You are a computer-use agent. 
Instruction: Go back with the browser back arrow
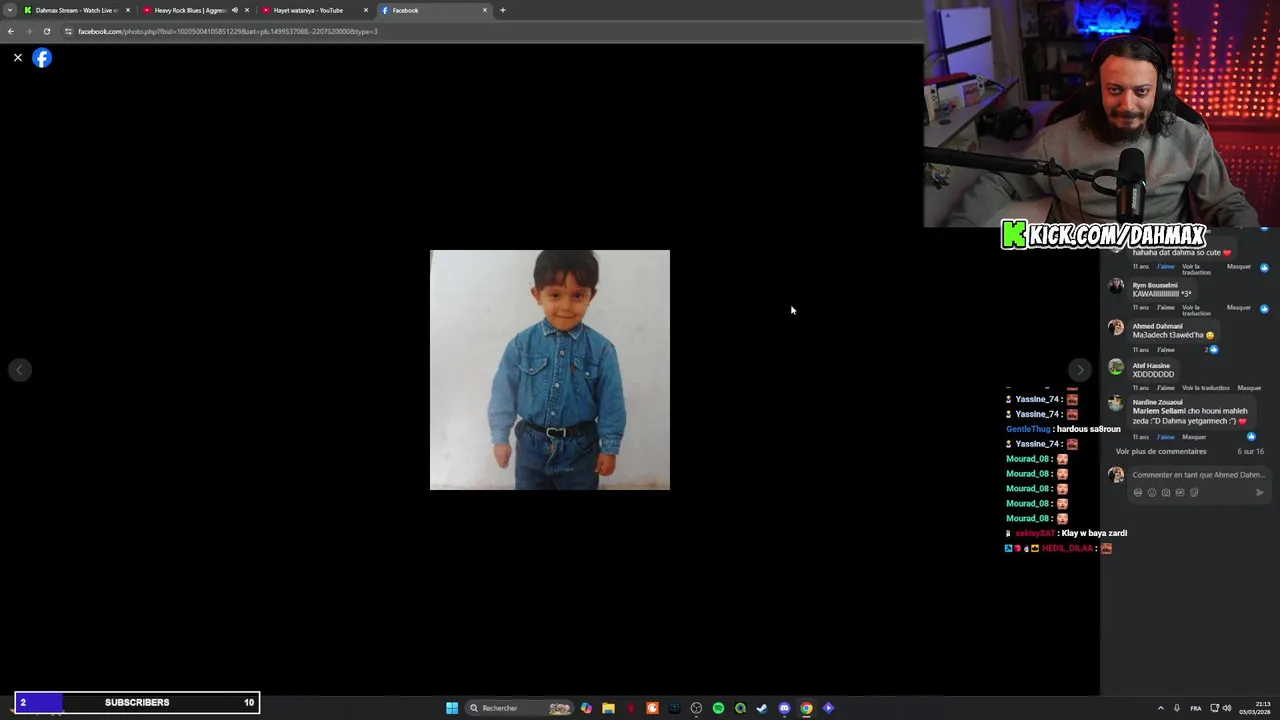click(x=11, y=31)
